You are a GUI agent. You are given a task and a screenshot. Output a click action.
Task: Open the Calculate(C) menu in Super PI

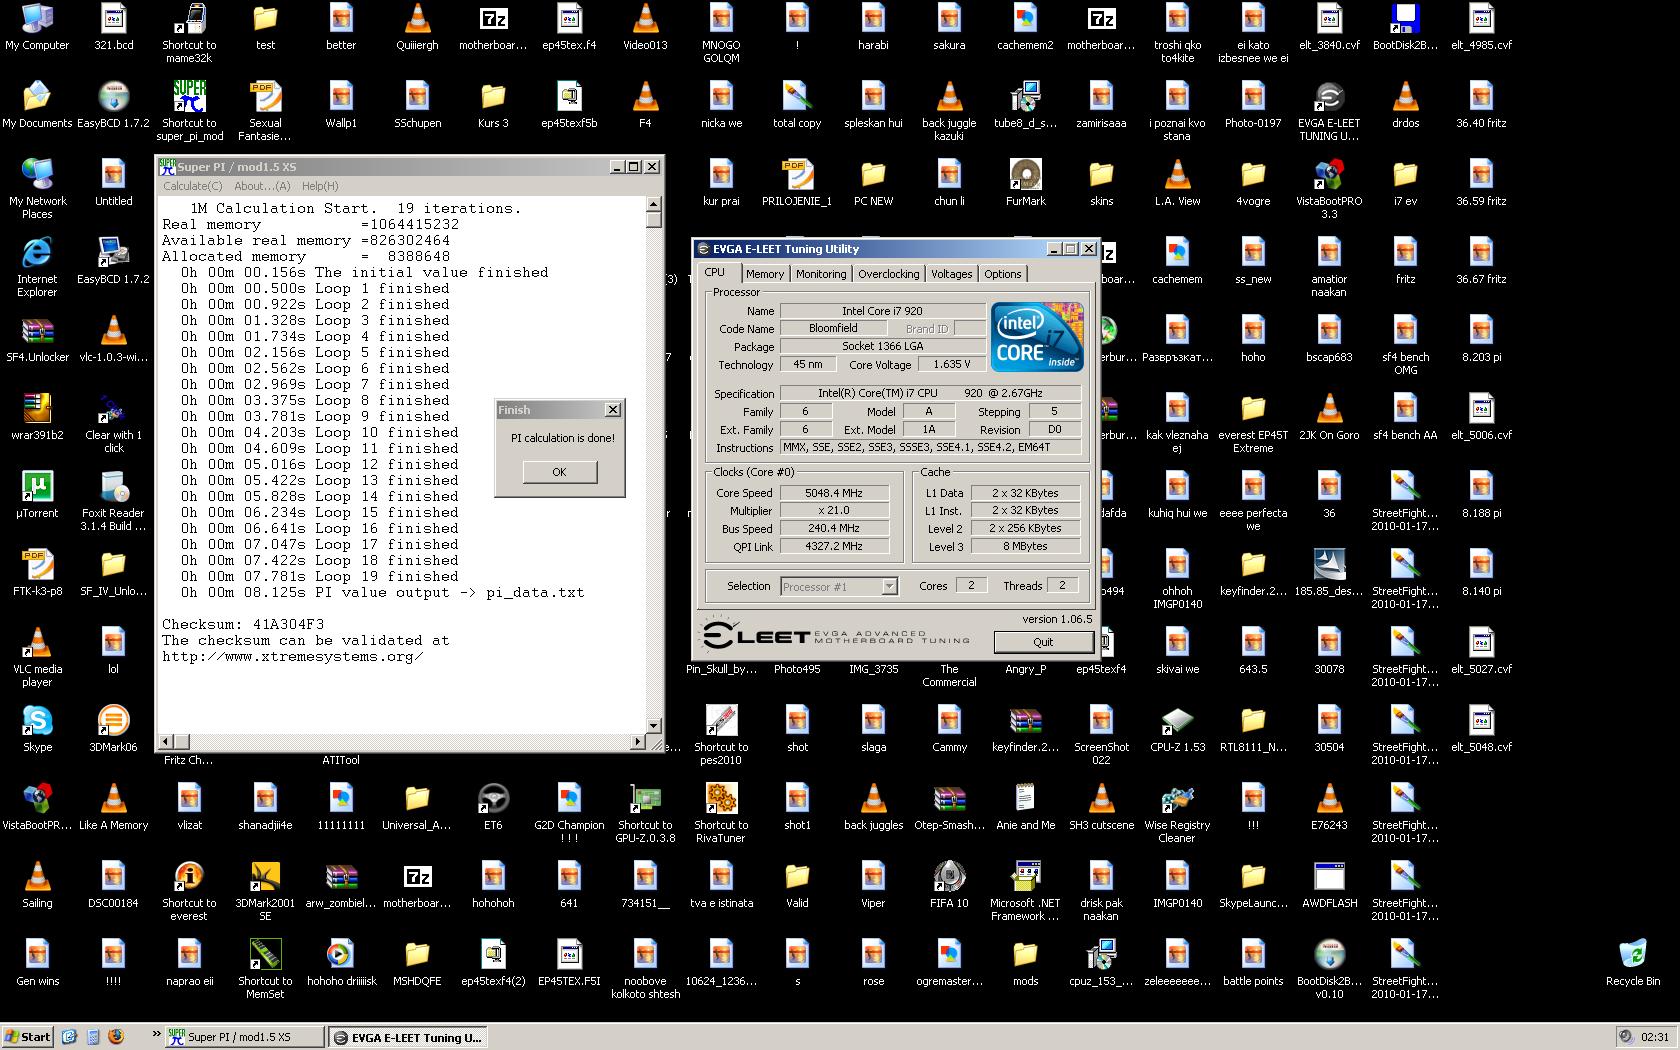click(x=193, y=186)
